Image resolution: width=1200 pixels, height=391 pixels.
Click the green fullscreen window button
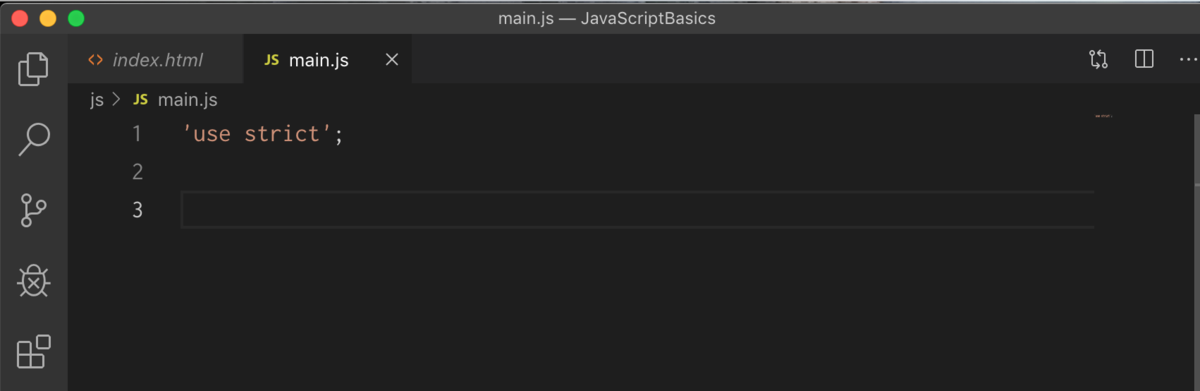pos(76,18)
